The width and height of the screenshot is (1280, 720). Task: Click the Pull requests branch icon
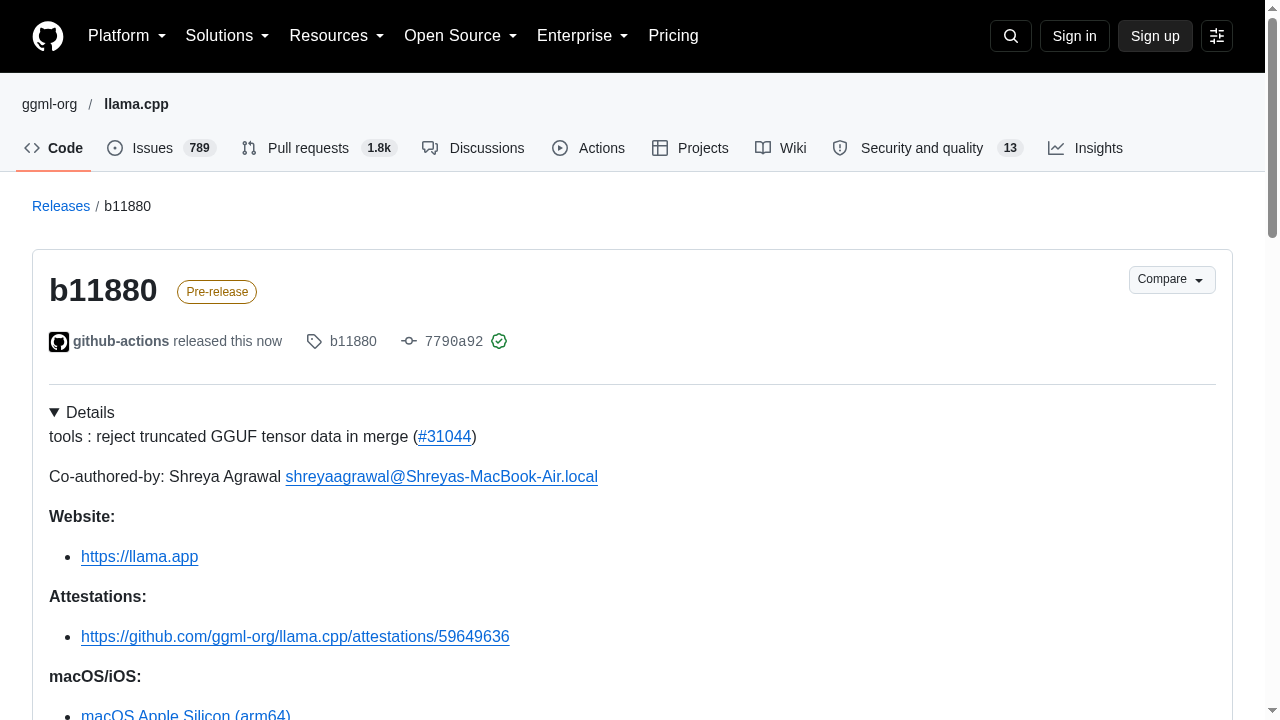pos(249,148)
